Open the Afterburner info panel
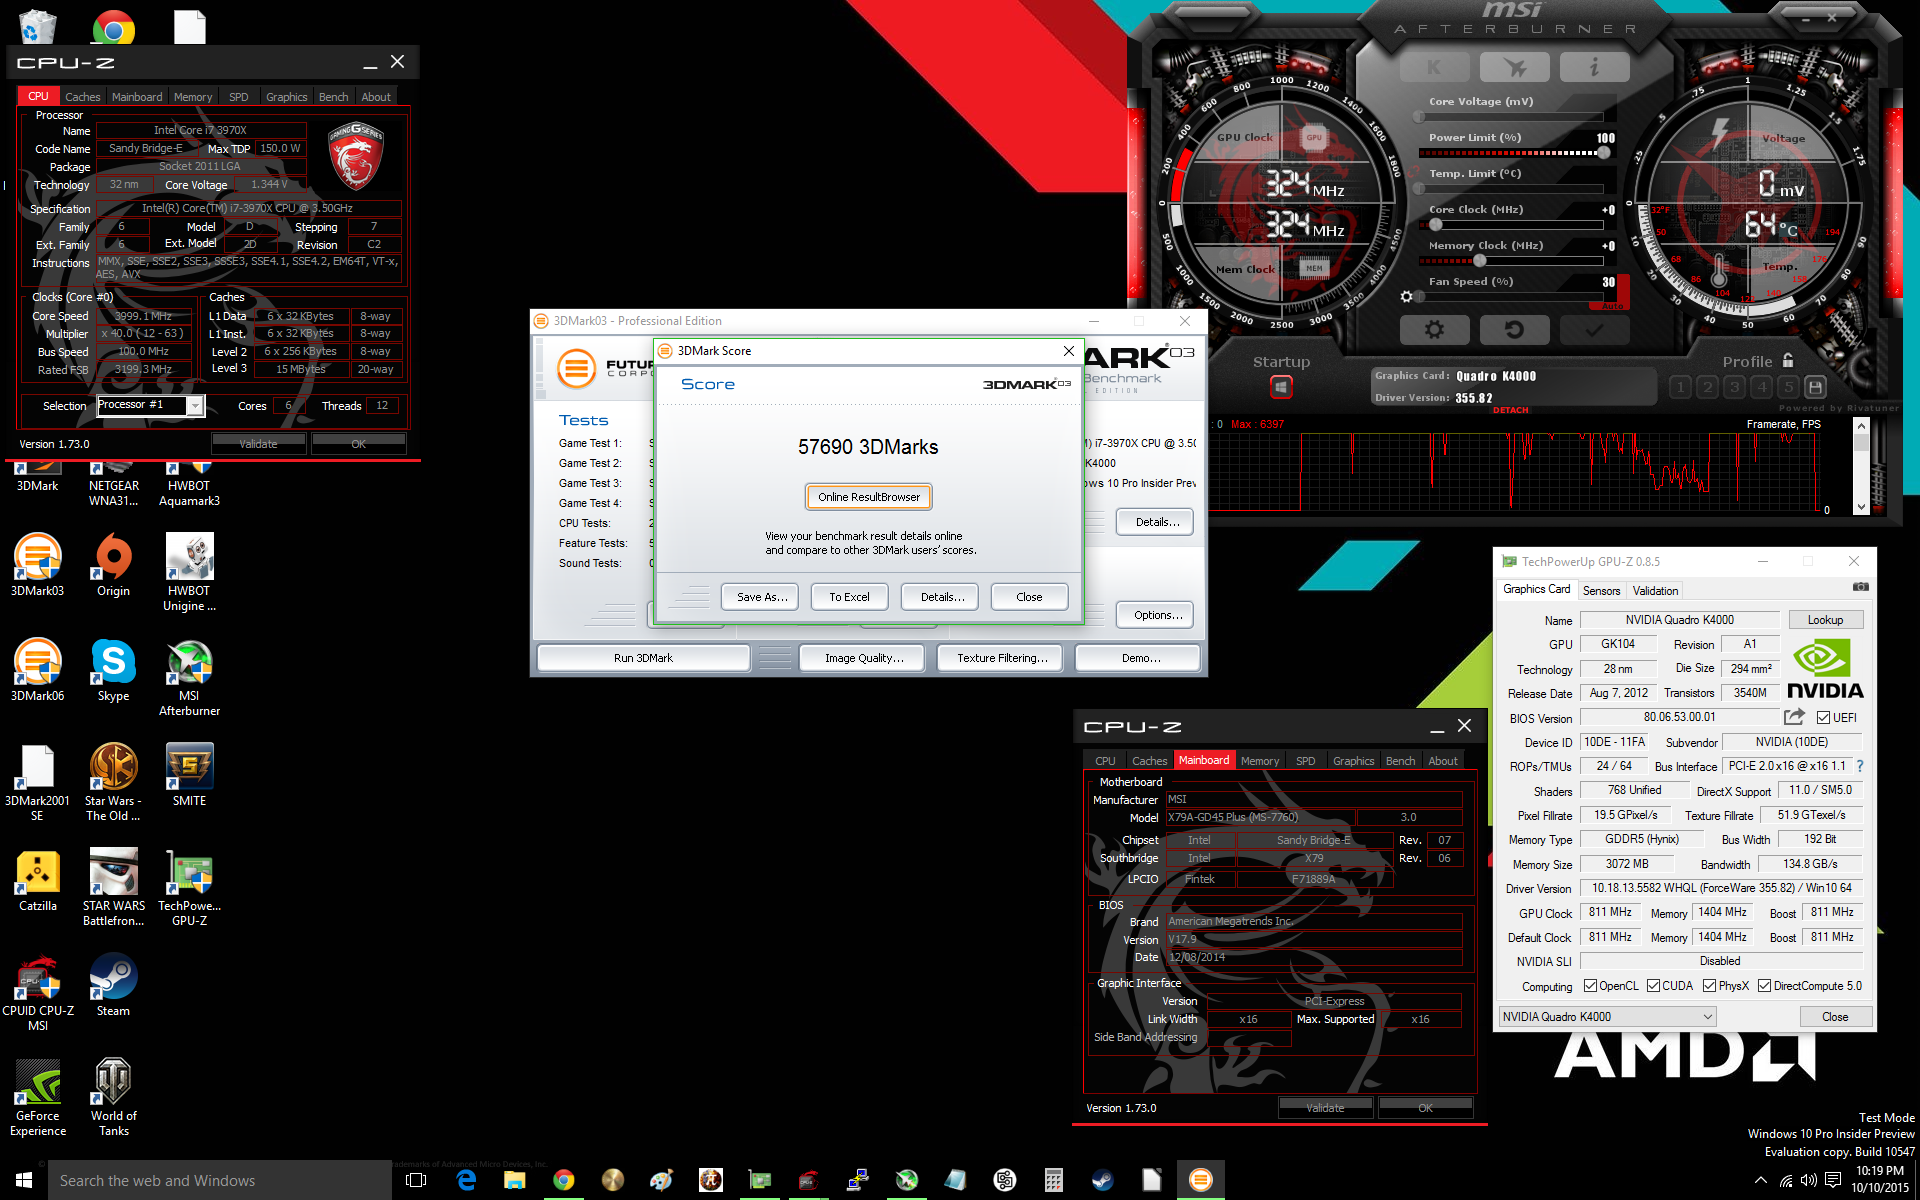 1594,67
